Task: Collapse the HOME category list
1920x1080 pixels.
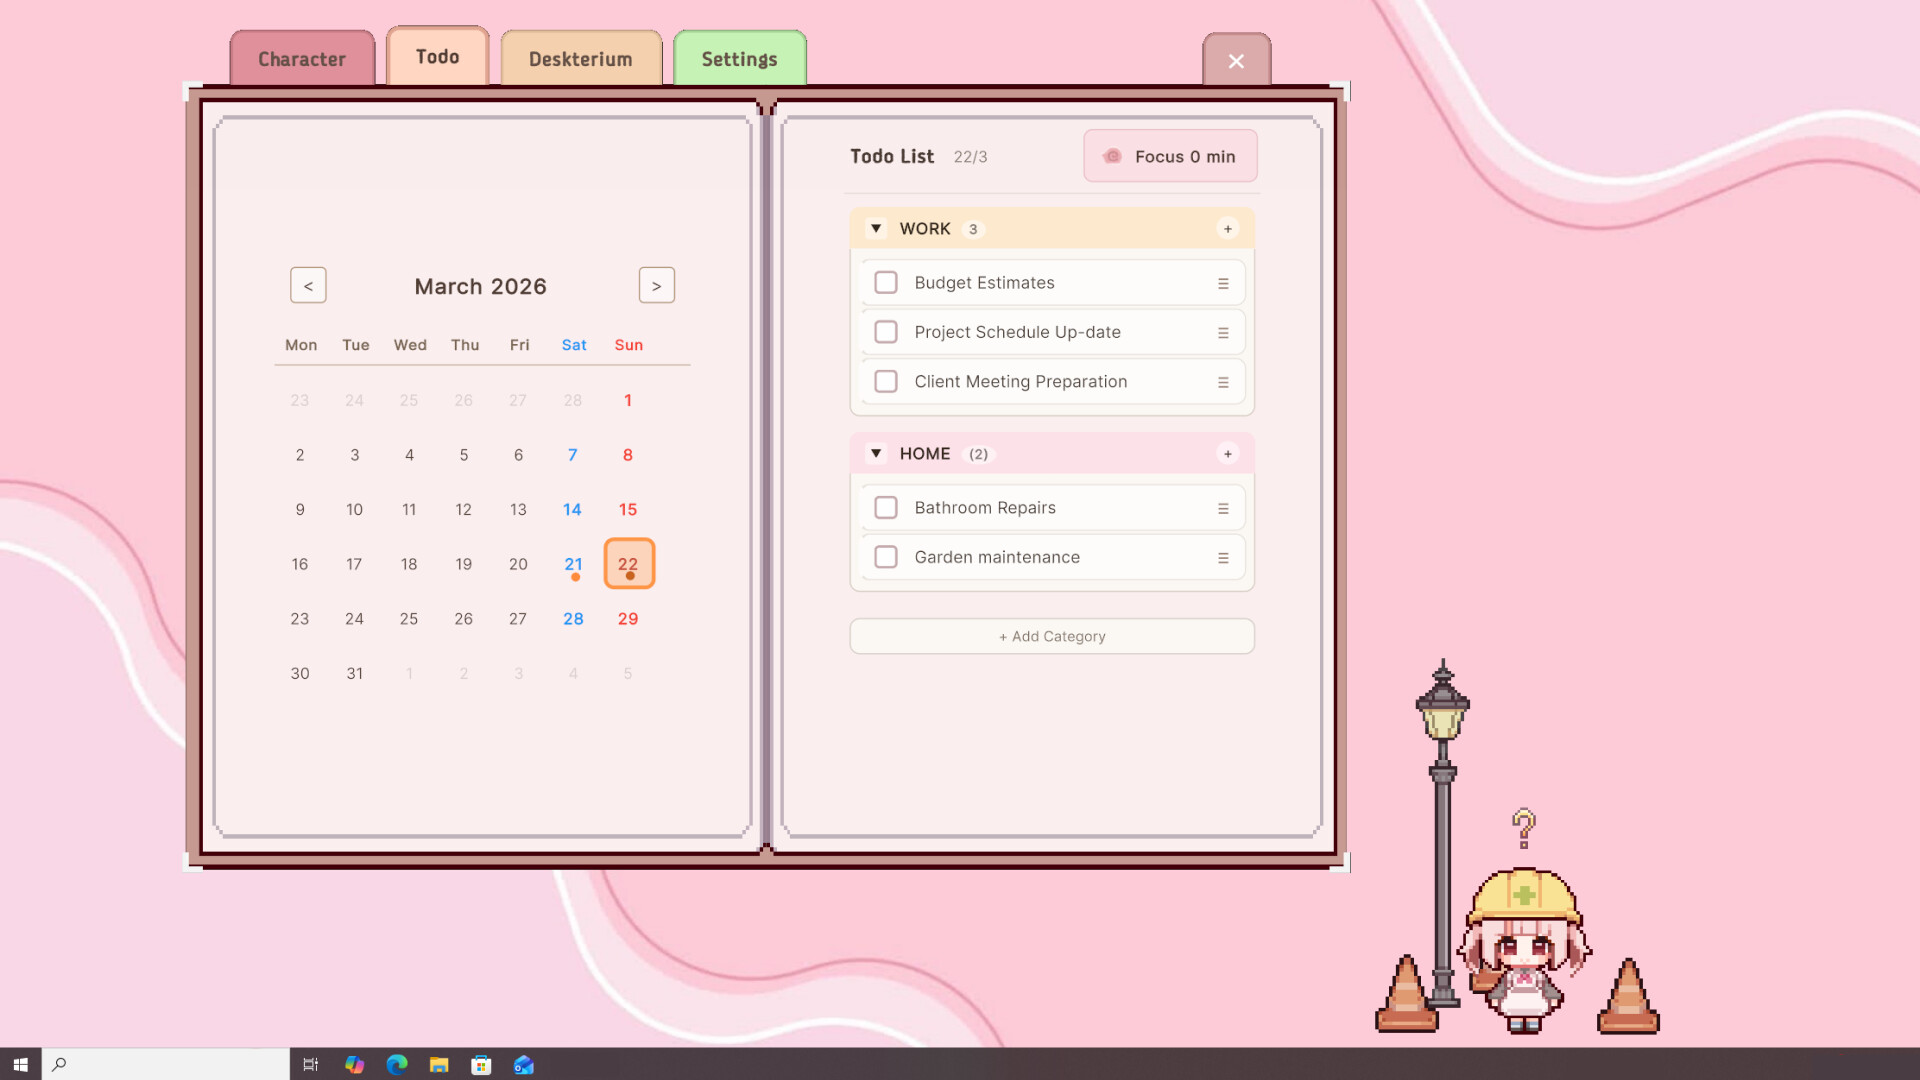Action: point(876,454)
